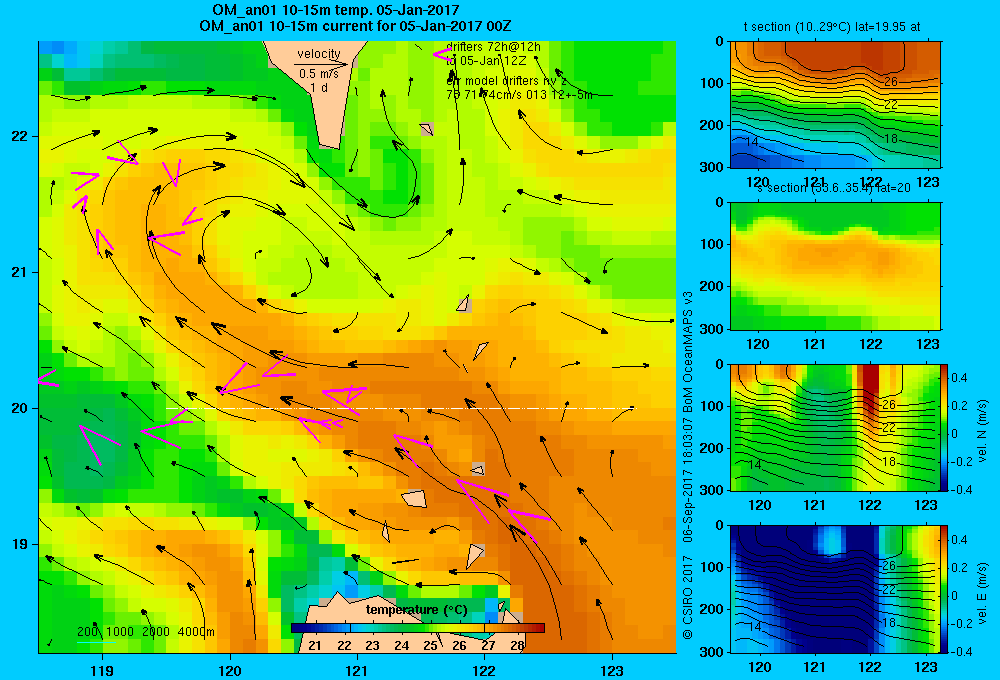This screenshot has width=1000, height=680.
Task: Click the title 'OM_an01 10-15m temp. 05-Jan-2017'
Action: tap(335, 10)
